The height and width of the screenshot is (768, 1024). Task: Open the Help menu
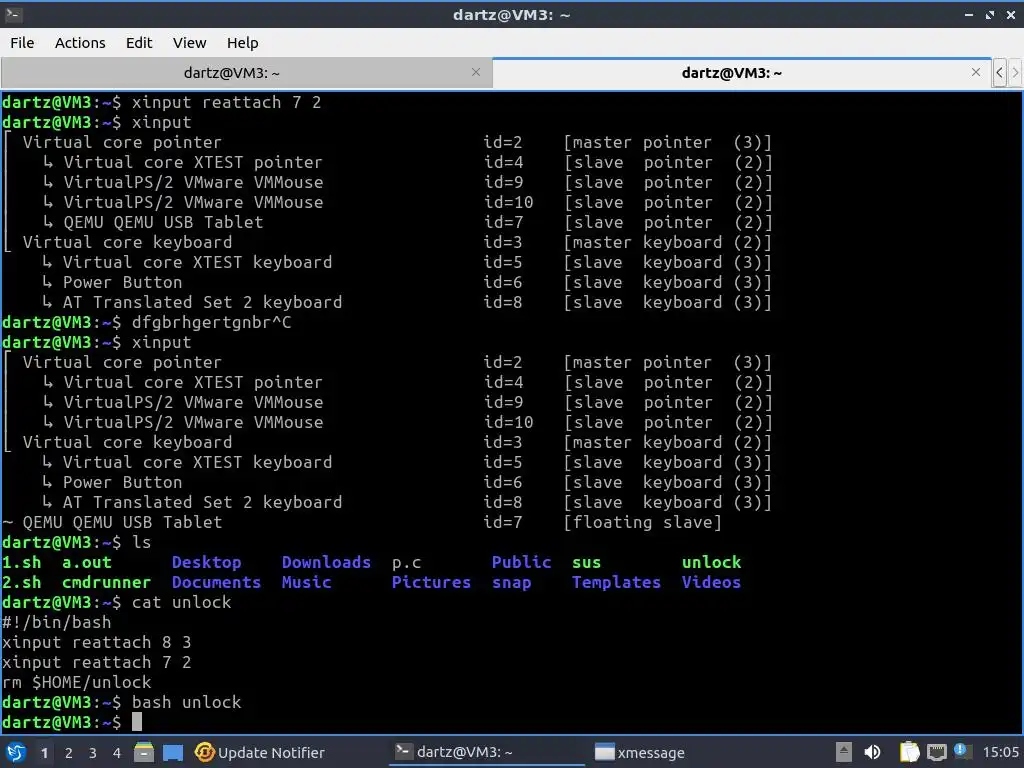[242, 42]
